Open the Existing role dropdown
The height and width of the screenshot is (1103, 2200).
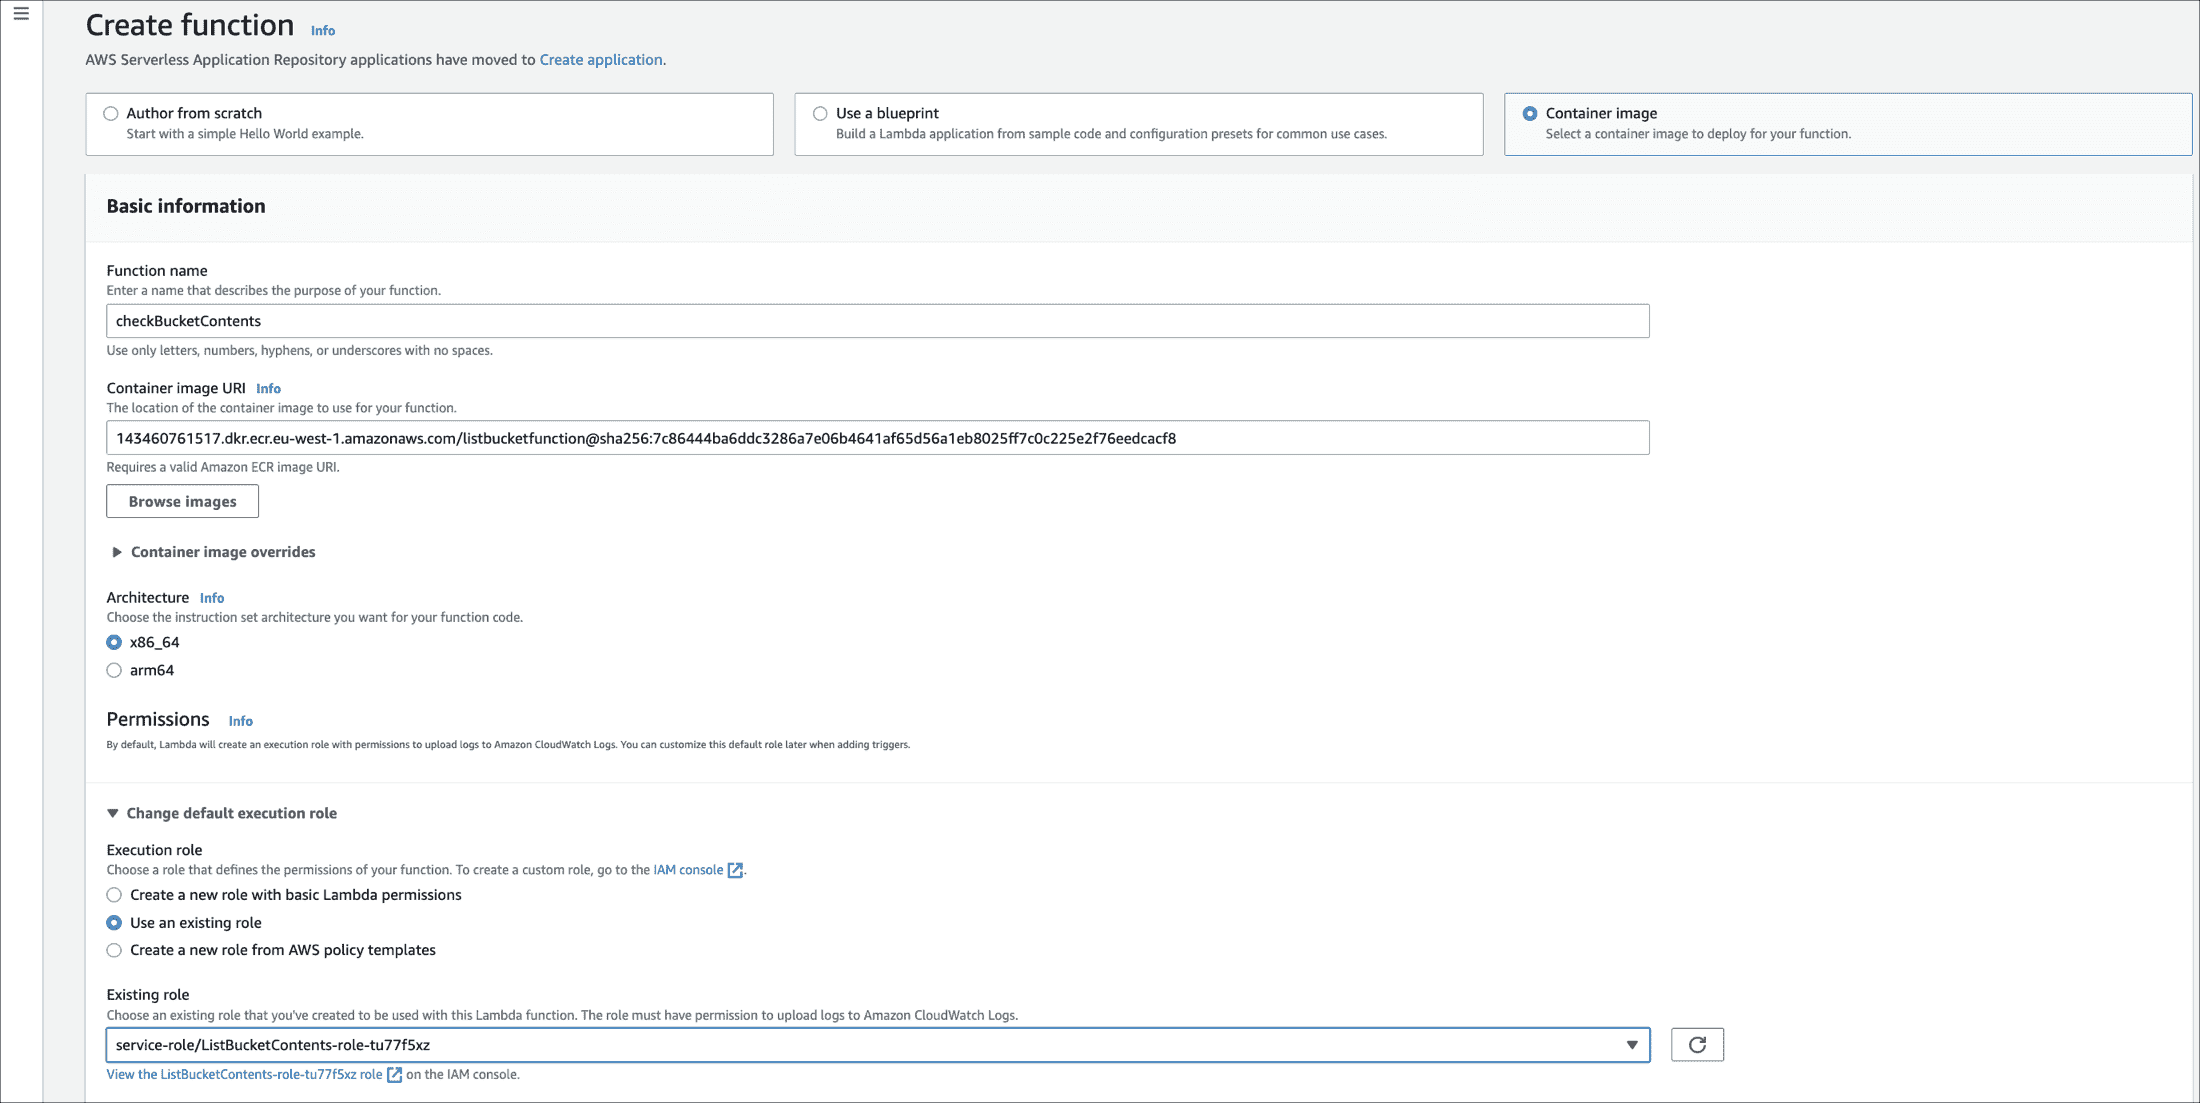coord(1633,1044)
